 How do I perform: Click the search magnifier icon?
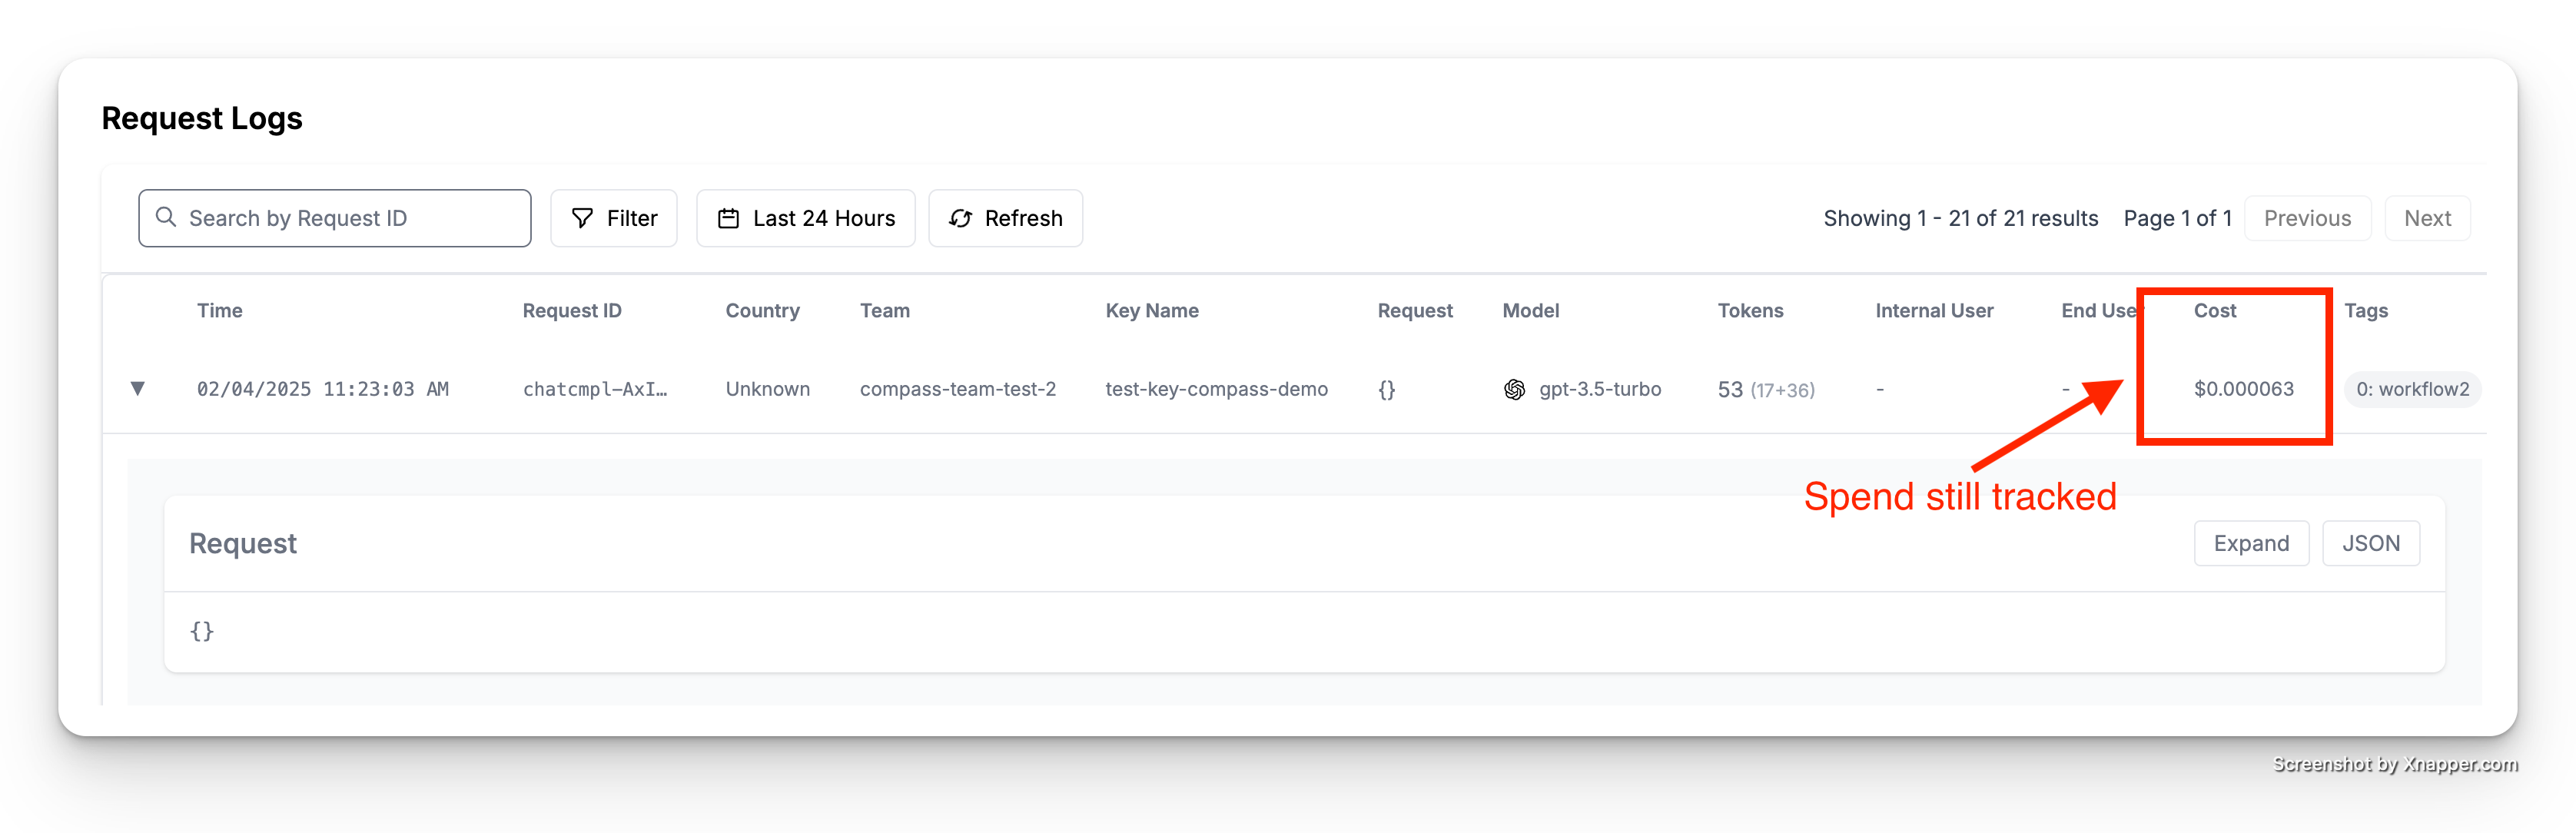pos(166,217)
